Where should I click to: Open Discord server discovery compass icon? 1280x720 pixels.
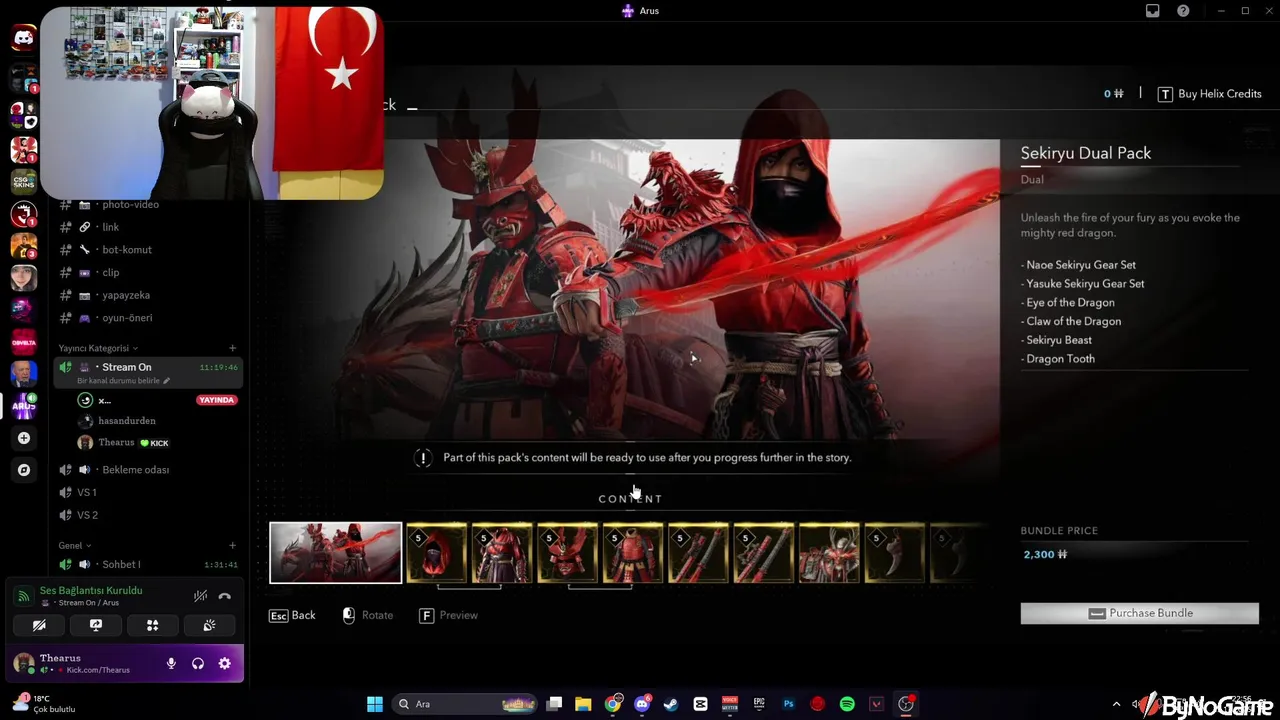24,470
